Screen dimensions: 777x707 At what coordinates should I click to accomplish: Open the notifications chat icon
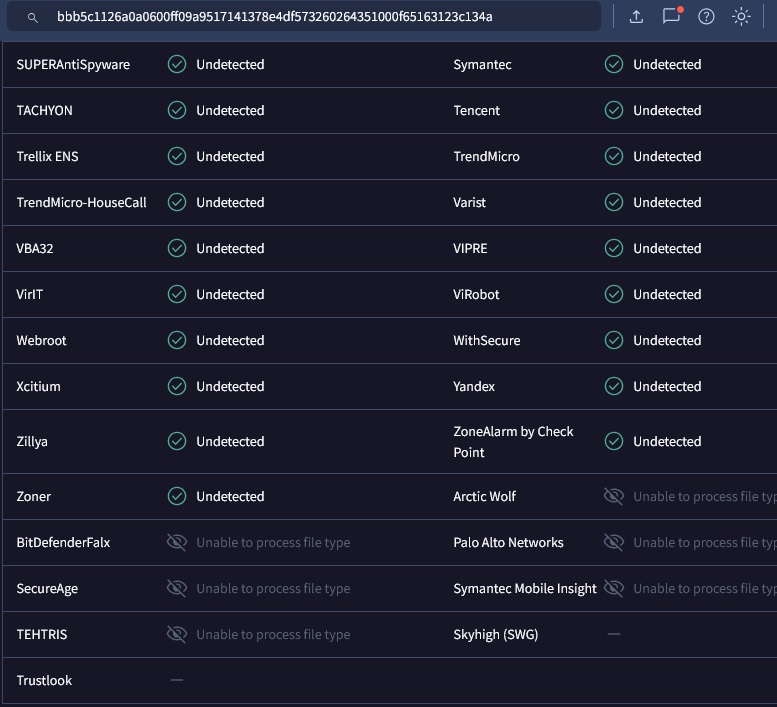point(671,16)
